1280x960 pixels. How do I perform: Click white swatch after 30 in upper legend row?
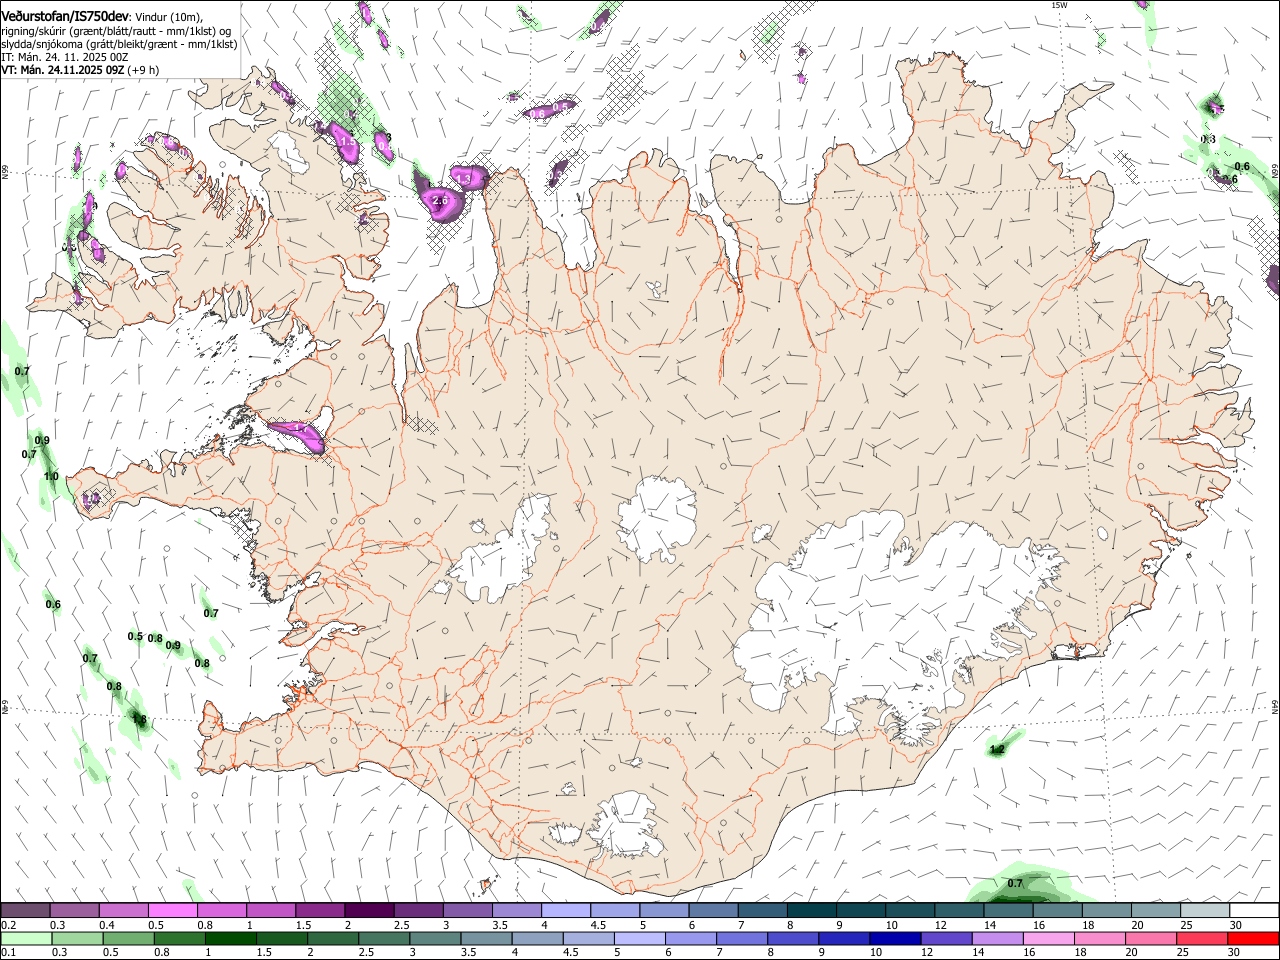coord(1254,910)
